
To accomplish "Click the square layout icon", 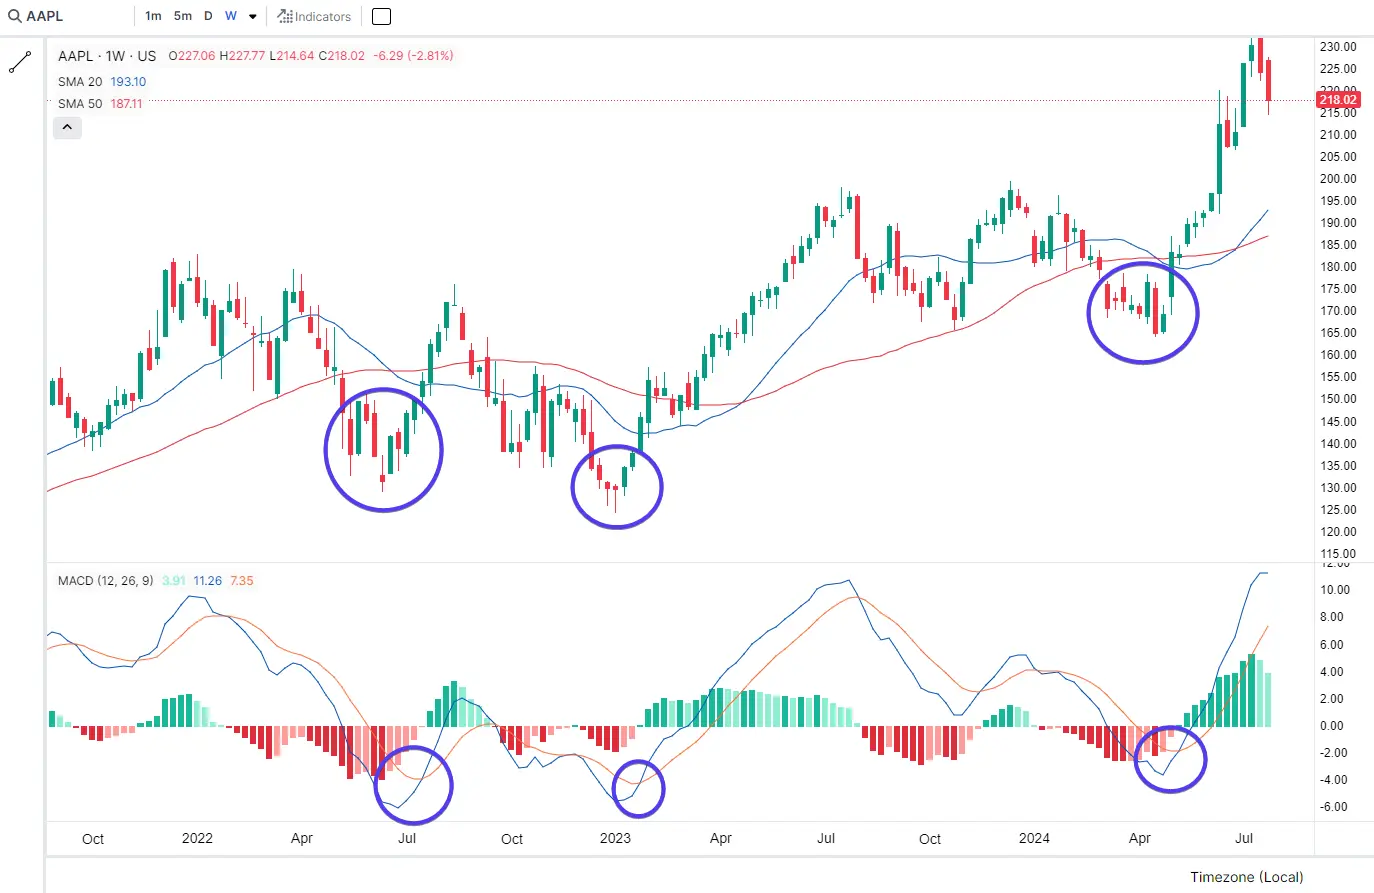I will coord(381,16).
